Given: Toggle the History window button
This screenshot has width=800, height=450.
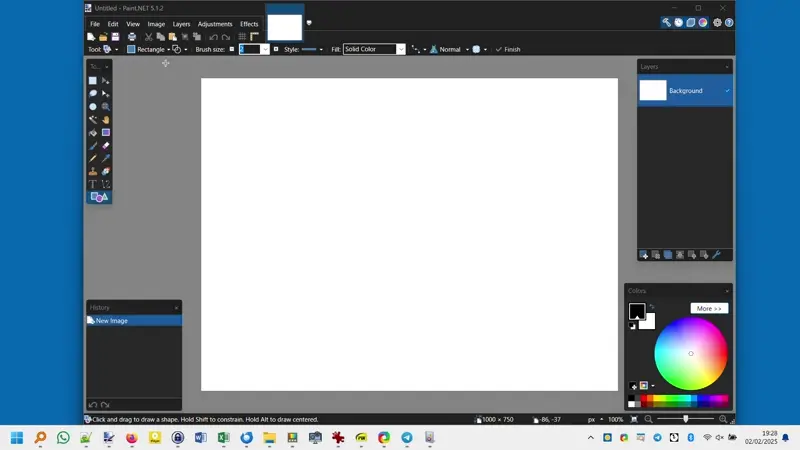Looking at the screenshot, I should pyautogui.click(x=679, y=22).
